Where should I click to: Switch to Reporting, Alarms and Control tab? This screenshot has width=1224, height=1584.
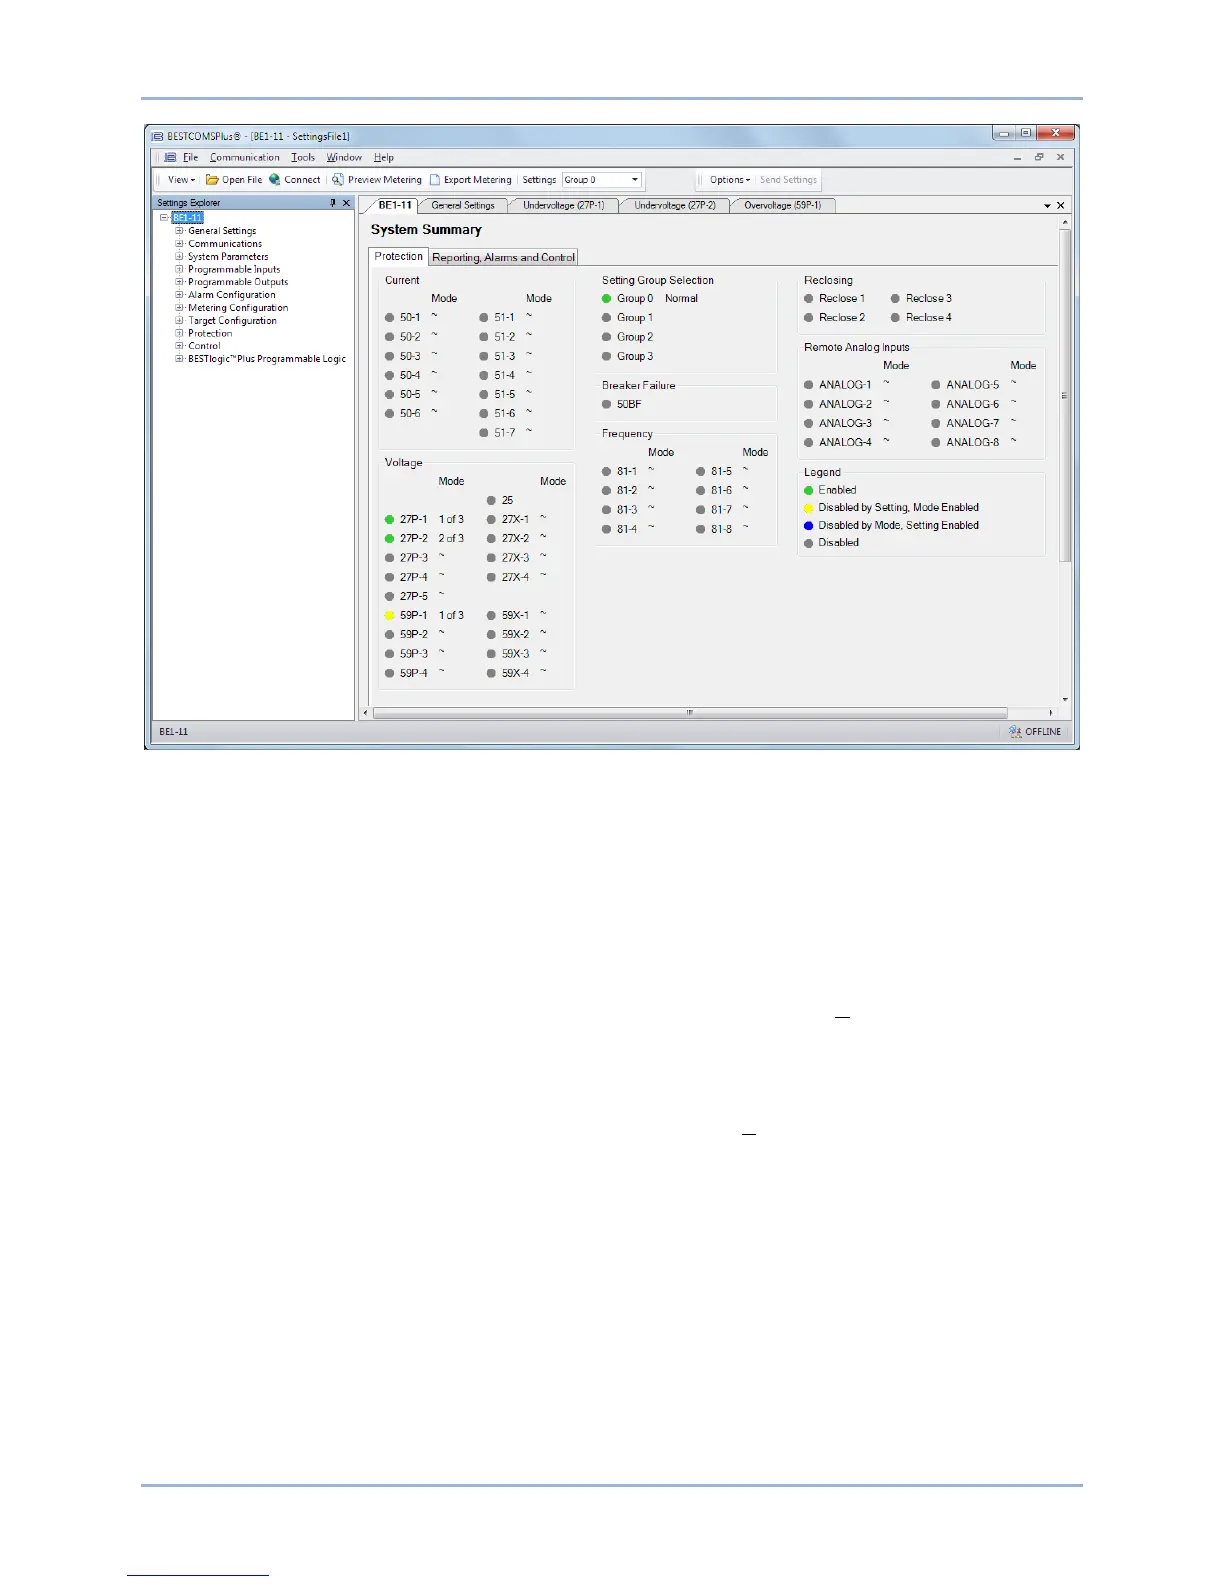click(503, 258)
